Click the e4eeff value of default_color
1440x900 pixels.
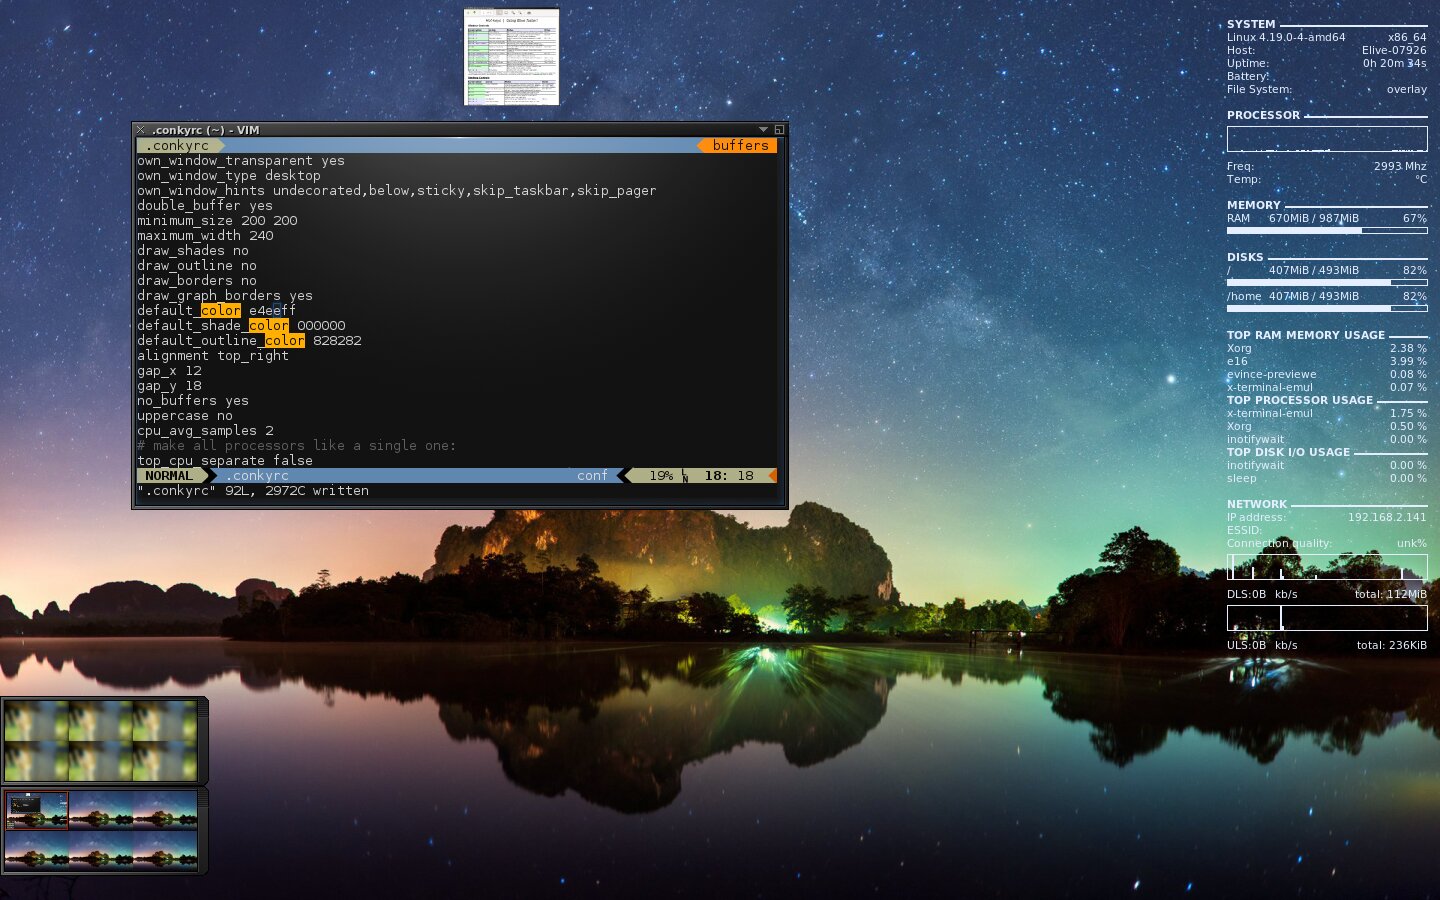[x=272, y=311]
